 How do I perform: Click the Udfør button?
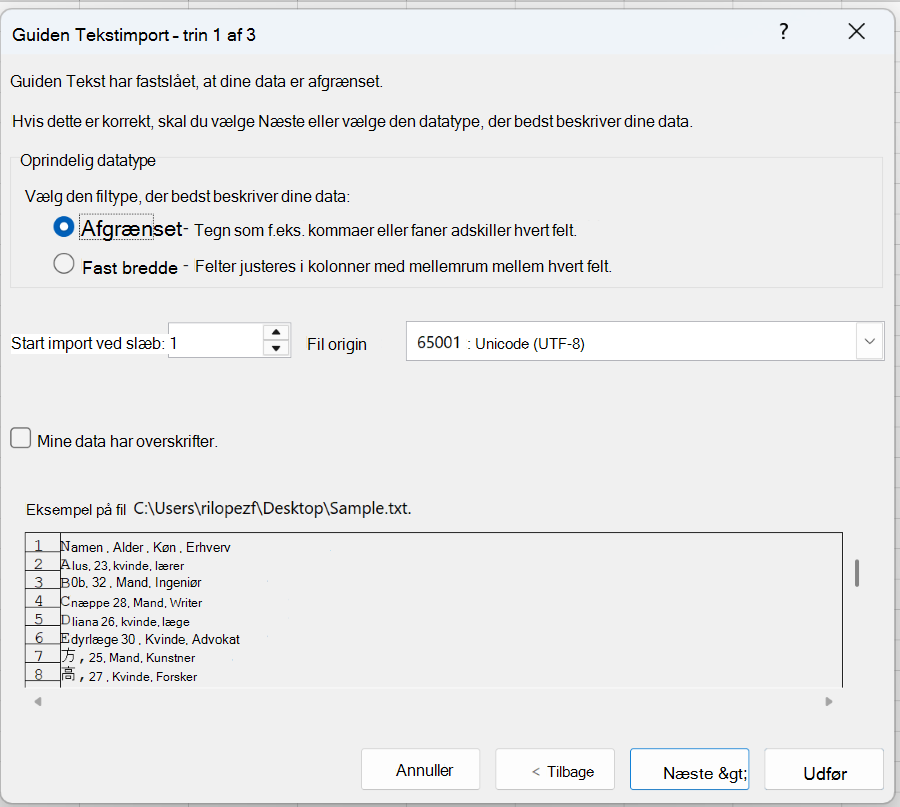click(824, 769)
